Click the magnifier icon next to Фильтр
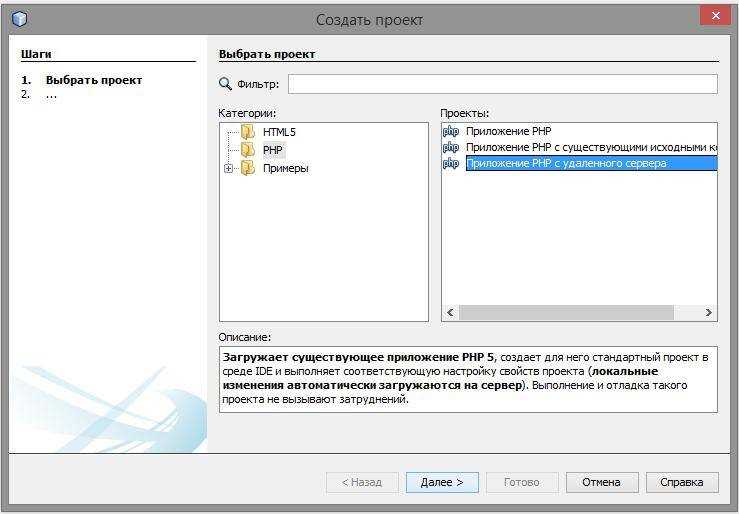 pos(225,84)
